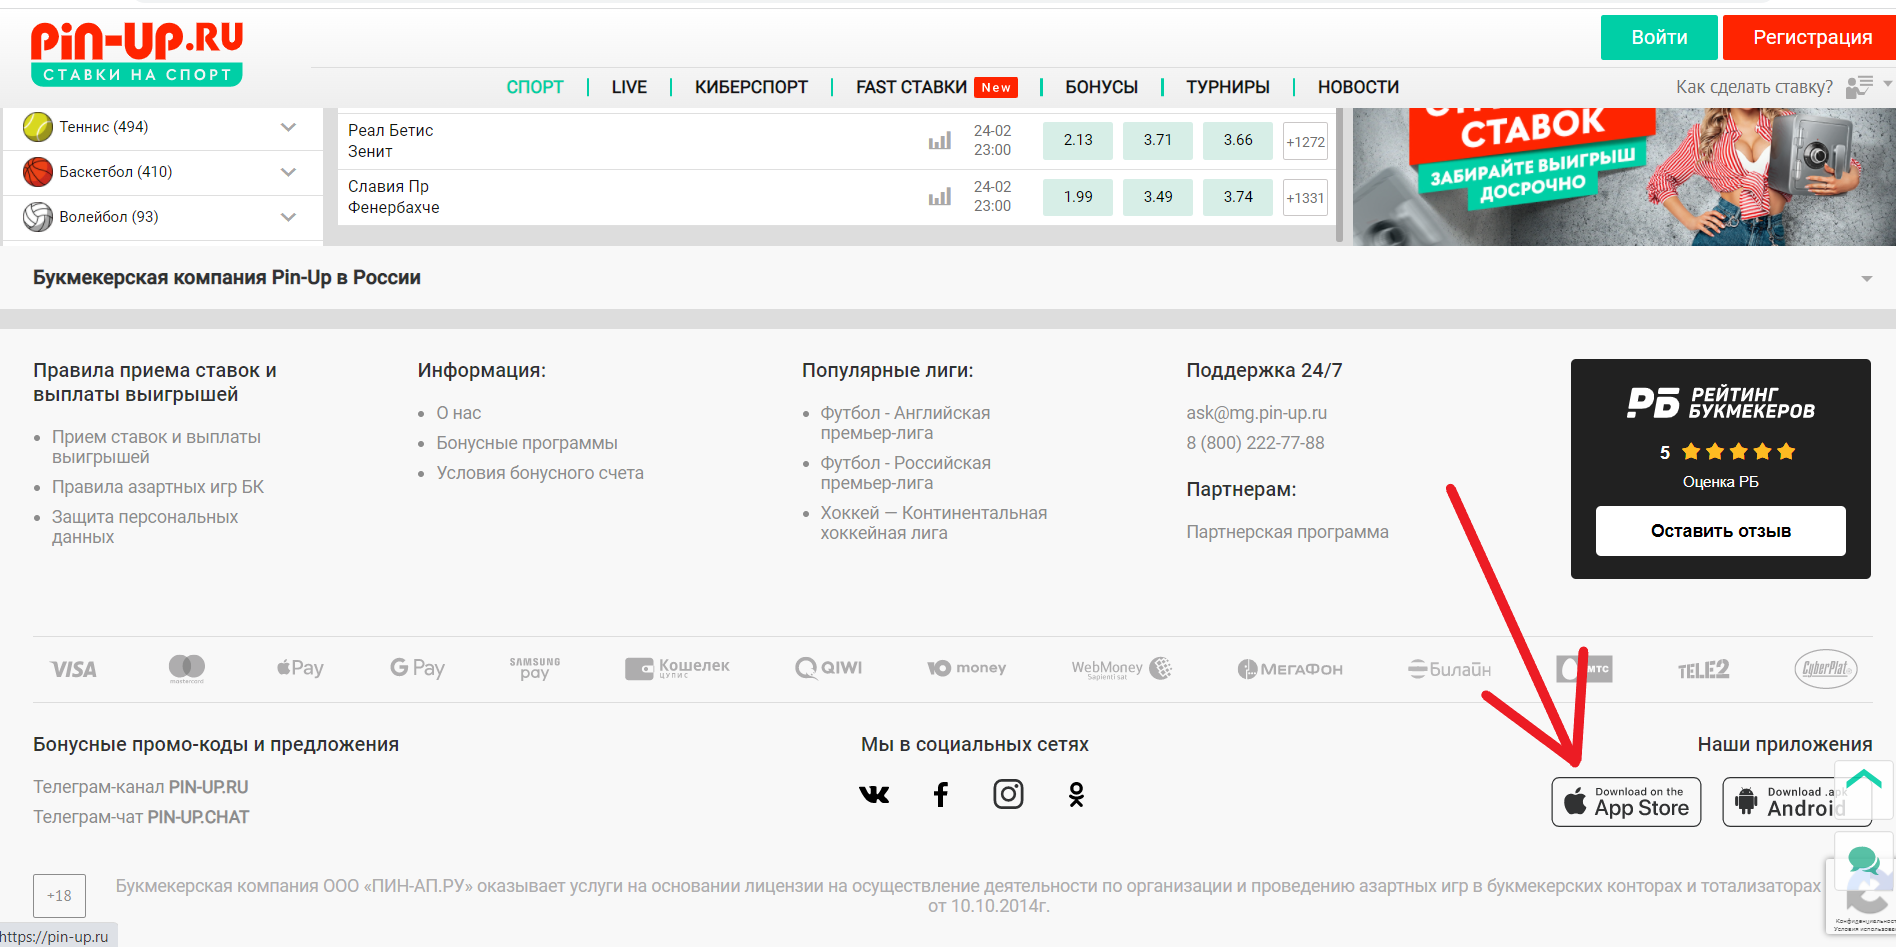Download app from the App Store
The height and width of the screenshot is (947, 1896).
[x=1626, y=802]
